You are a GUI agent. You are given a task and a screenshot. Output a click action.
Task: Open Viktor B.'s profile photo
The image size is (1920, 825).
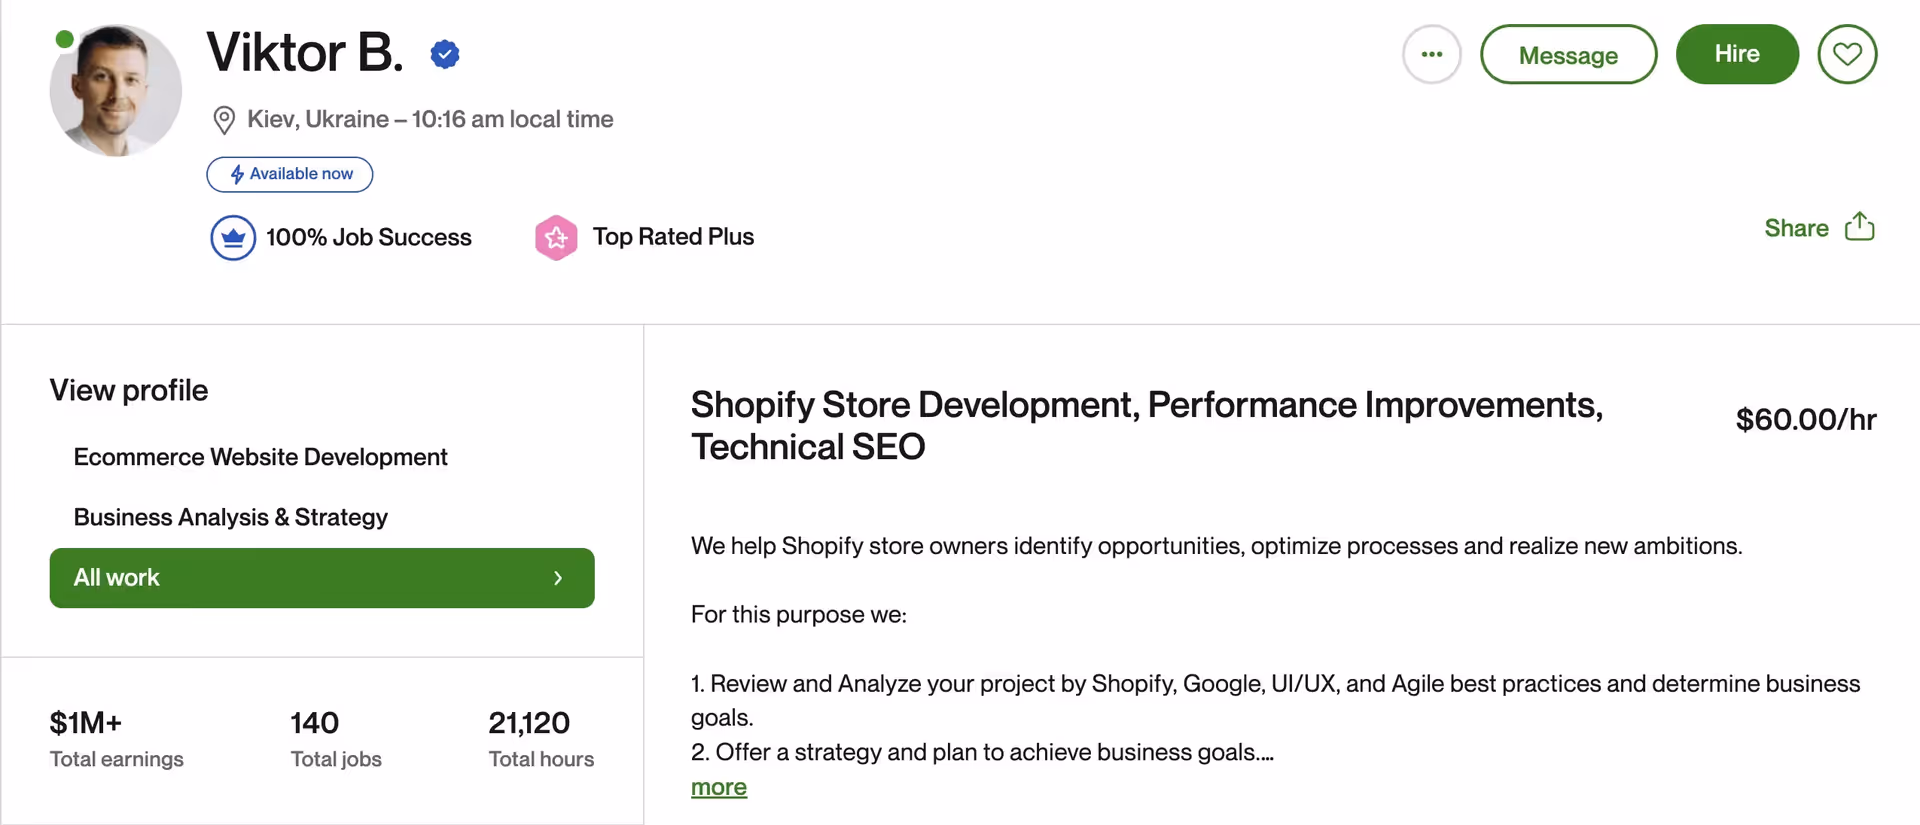[116, 90]
